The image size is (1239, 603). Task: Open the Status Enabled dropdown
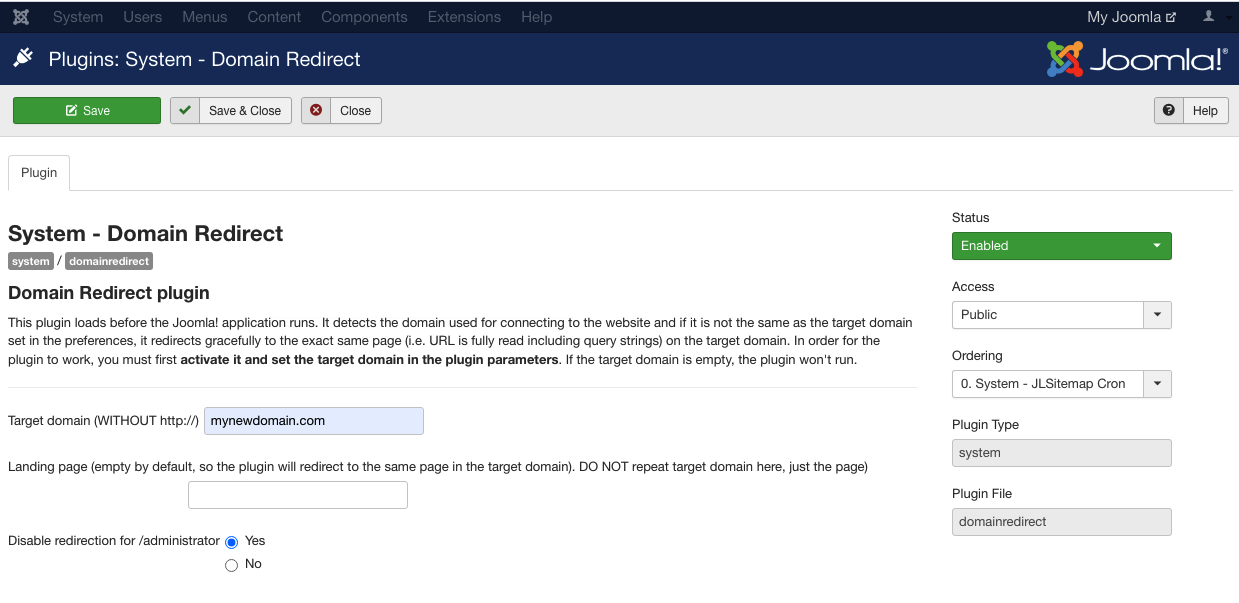point(1062,246)
